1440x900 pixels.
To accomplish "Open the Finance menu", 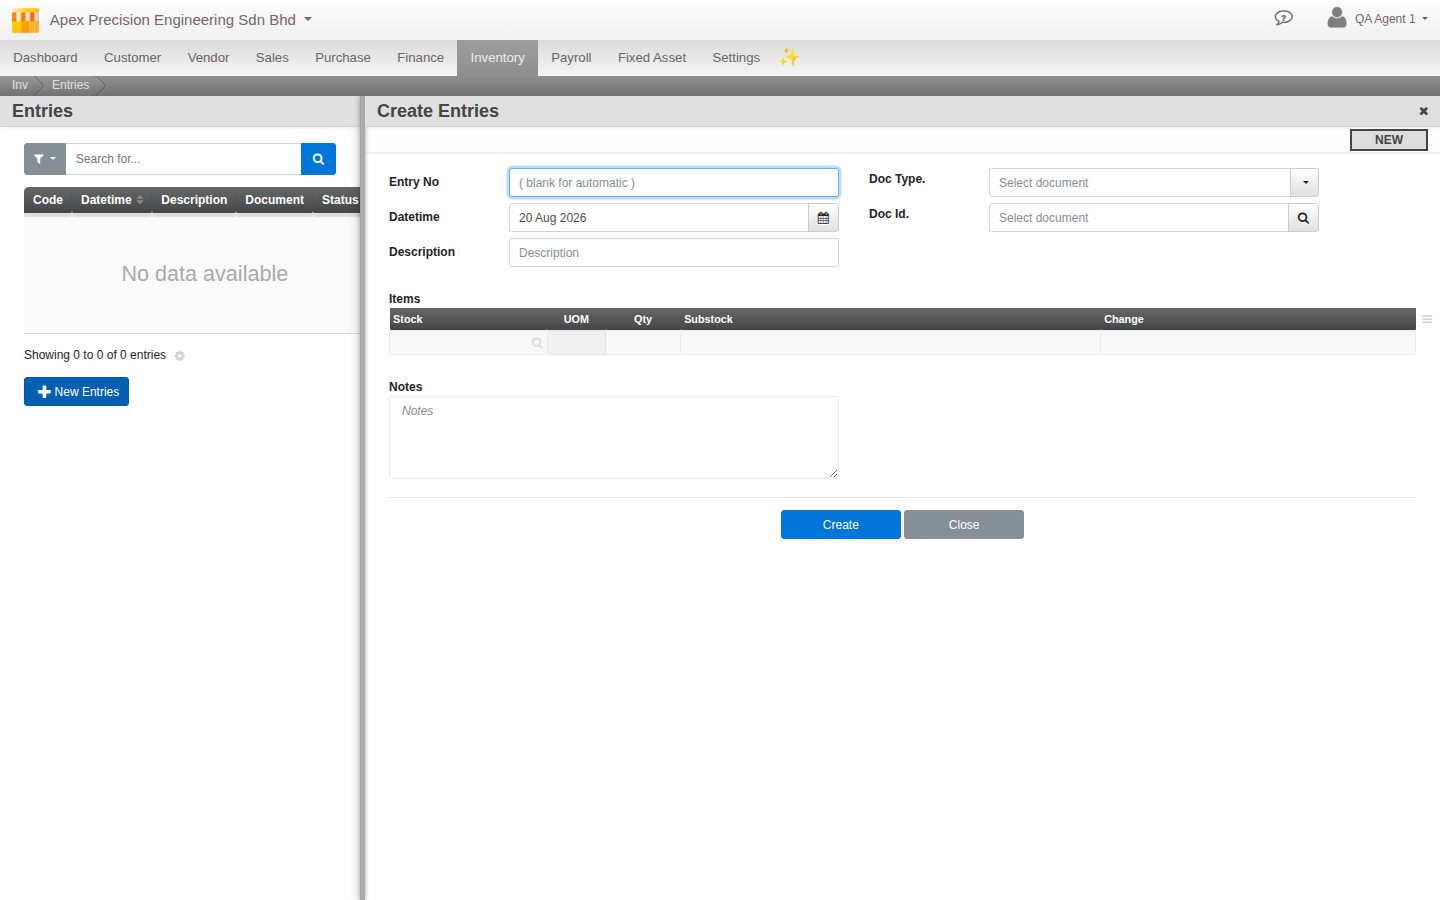I will [420, 58].
